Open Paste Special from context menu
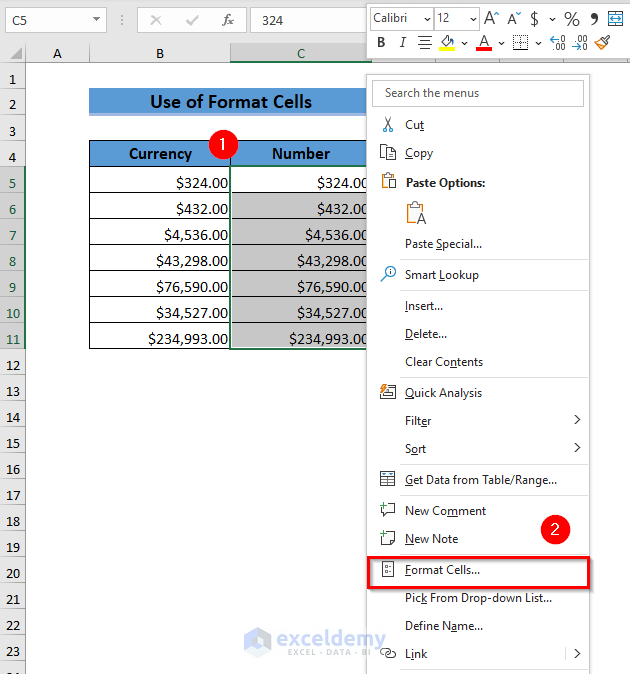Screen dimensions: 630x674 pyautogui.click(x=478, y=244)
